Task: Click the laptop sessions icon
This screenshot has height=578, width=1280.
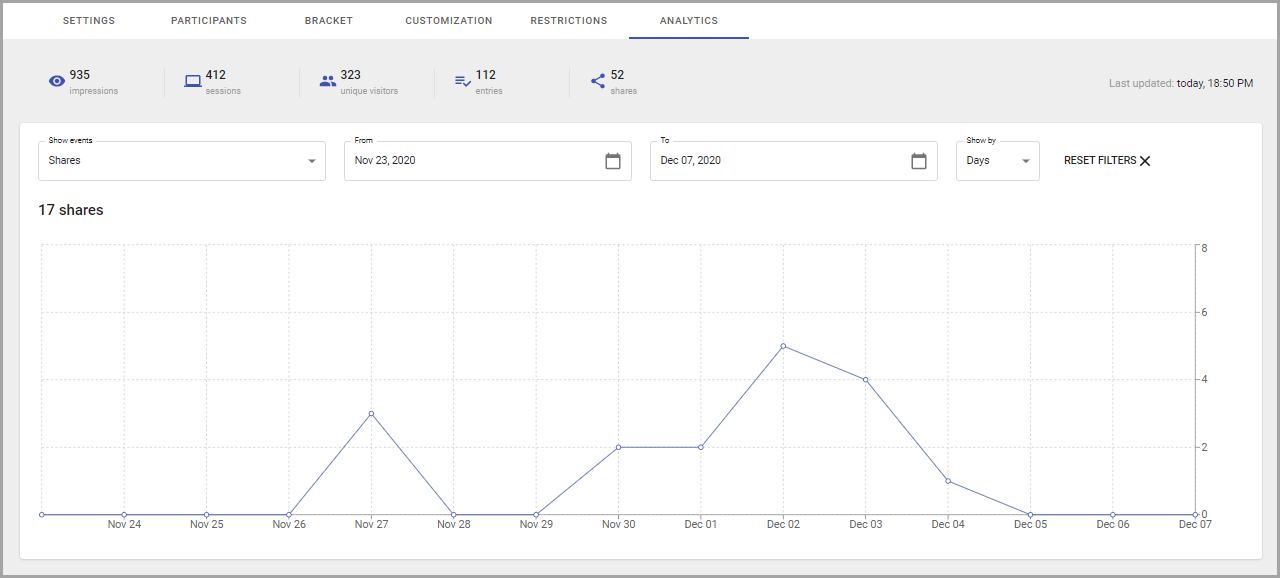Action: click(x=193, y=81)
